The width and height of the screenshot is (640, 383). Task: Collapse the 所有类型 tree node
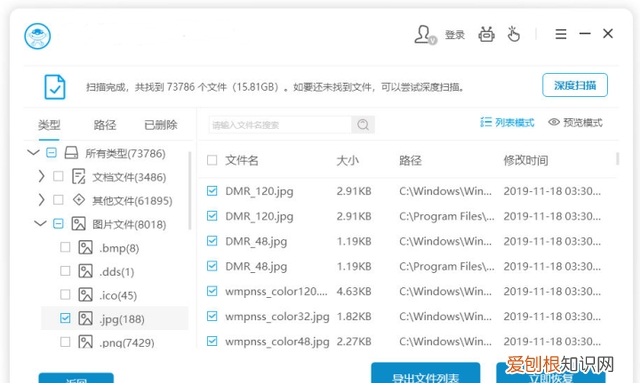click(x=33, y=153)
